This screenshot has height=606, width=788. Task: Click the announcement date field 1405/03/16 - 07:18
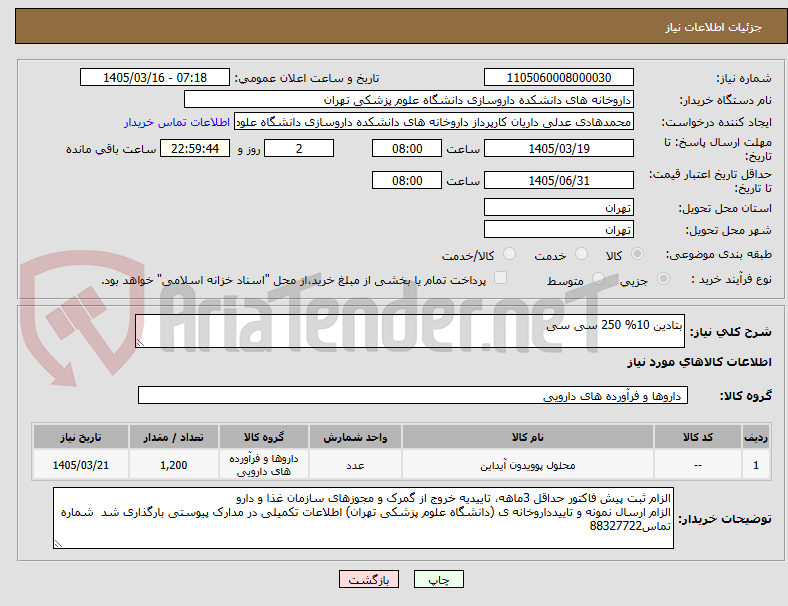coord(155,78)
